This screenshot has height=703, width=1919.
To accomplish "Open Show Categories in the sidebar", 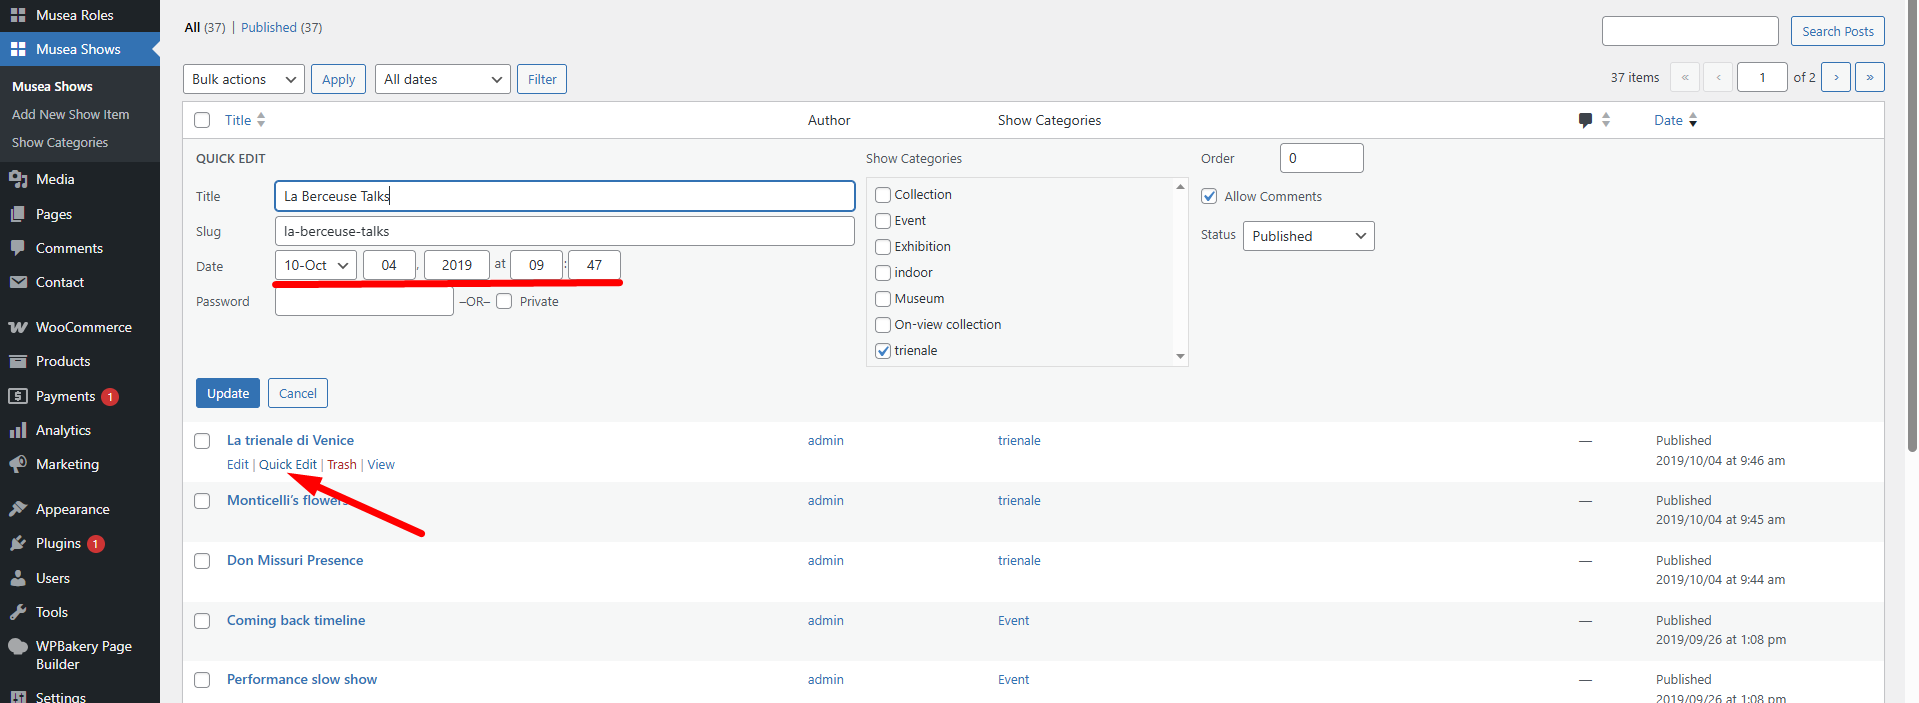I will click(60, 143).
